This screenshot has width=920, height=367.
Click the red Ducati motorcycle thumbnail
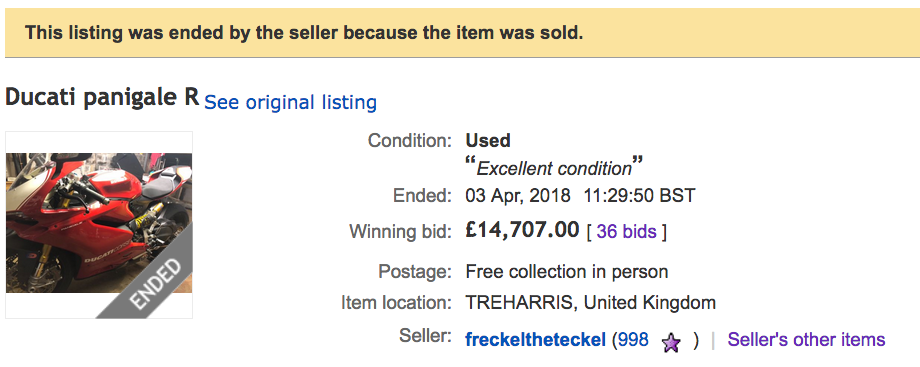point(99,224)
